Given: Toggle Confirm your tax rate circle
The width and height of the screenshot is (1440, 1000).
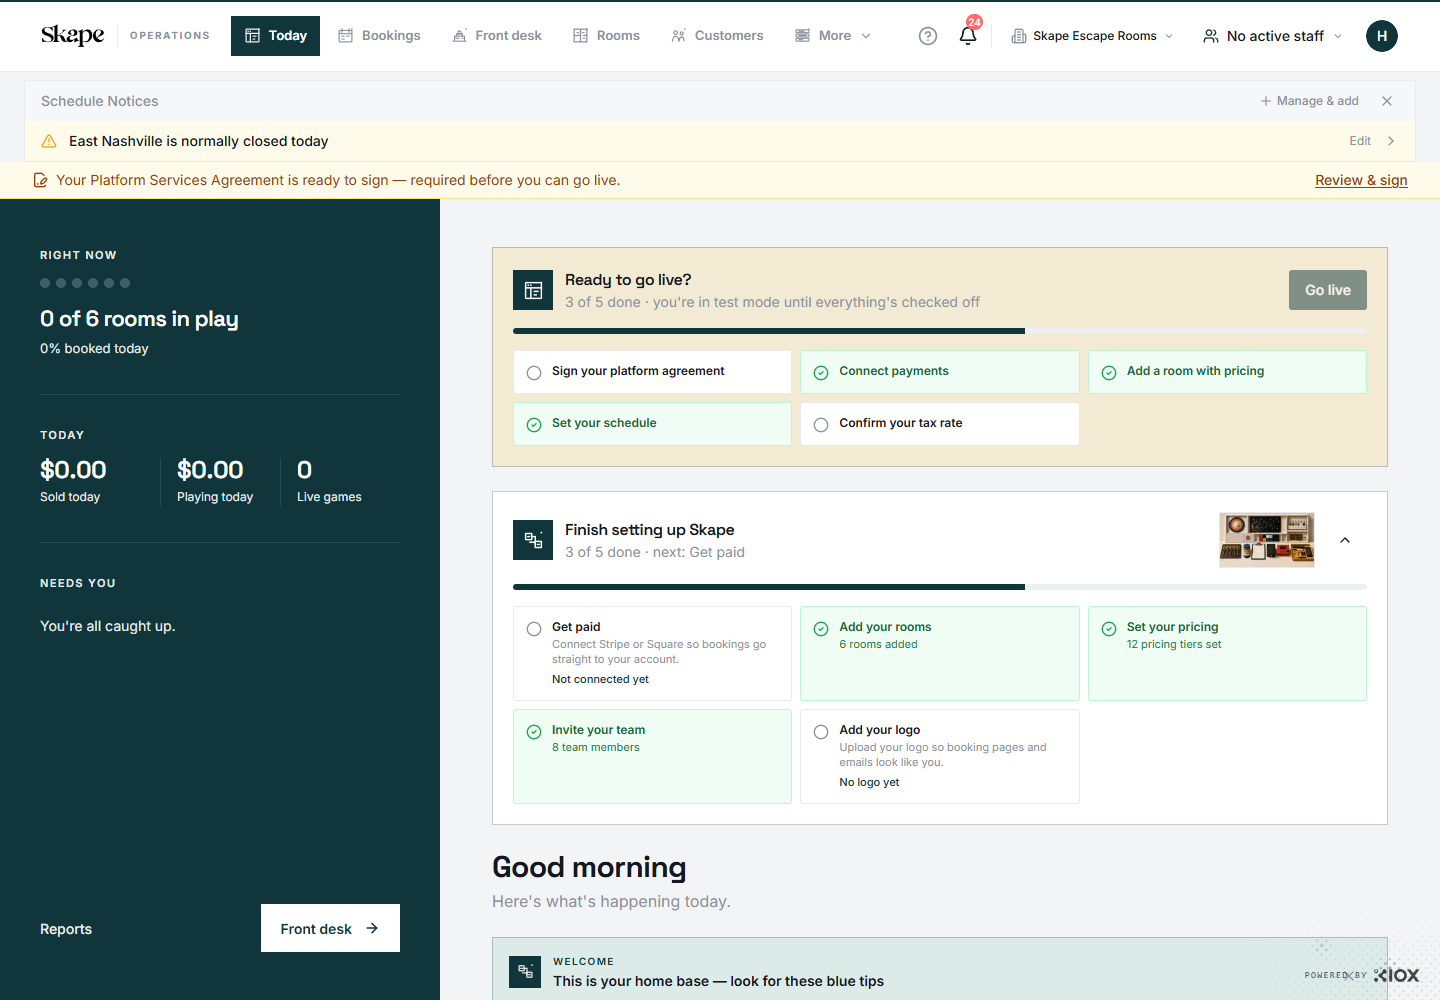Looking at the screenshot, I should pos(821,425).
